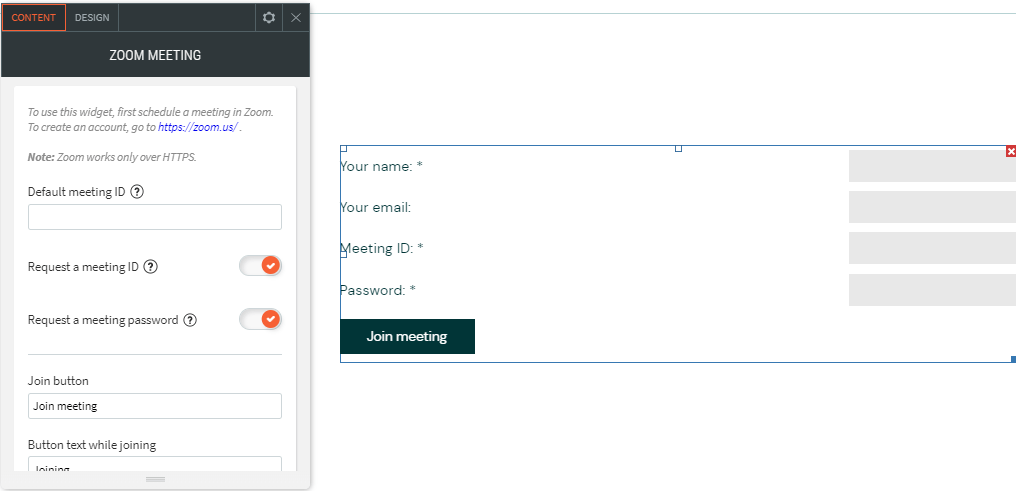Open the widget settings gear icon

click(268, 18)
